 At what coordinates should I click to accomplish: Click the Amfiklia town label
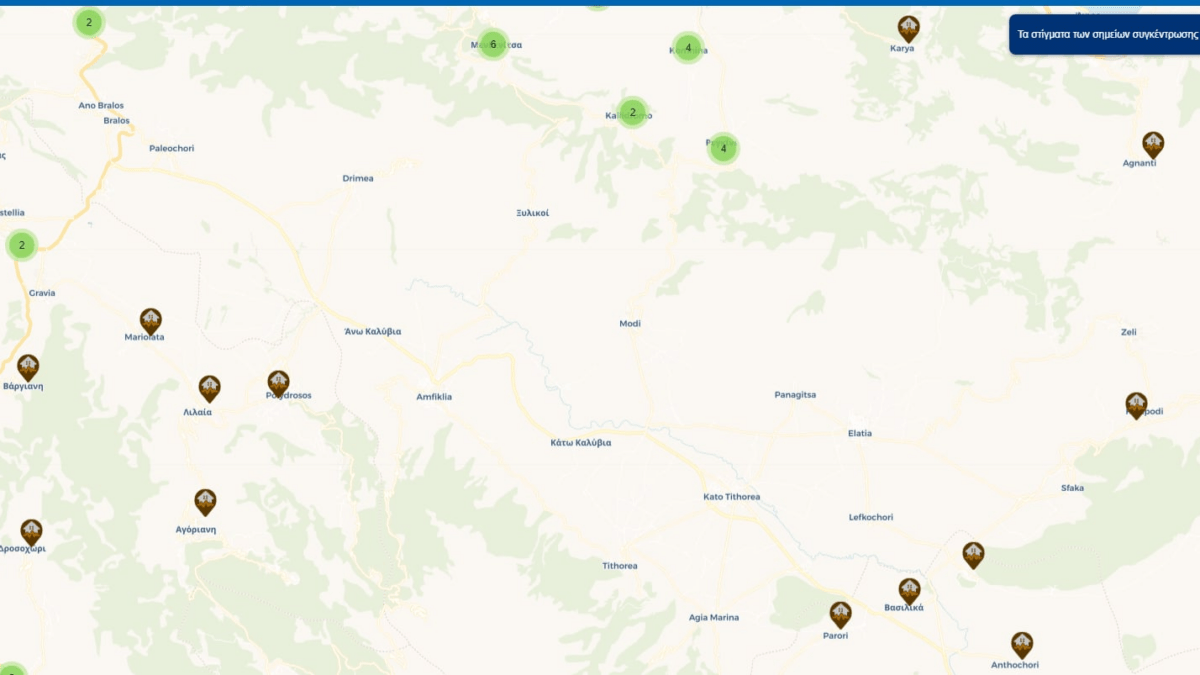(434, 397)
